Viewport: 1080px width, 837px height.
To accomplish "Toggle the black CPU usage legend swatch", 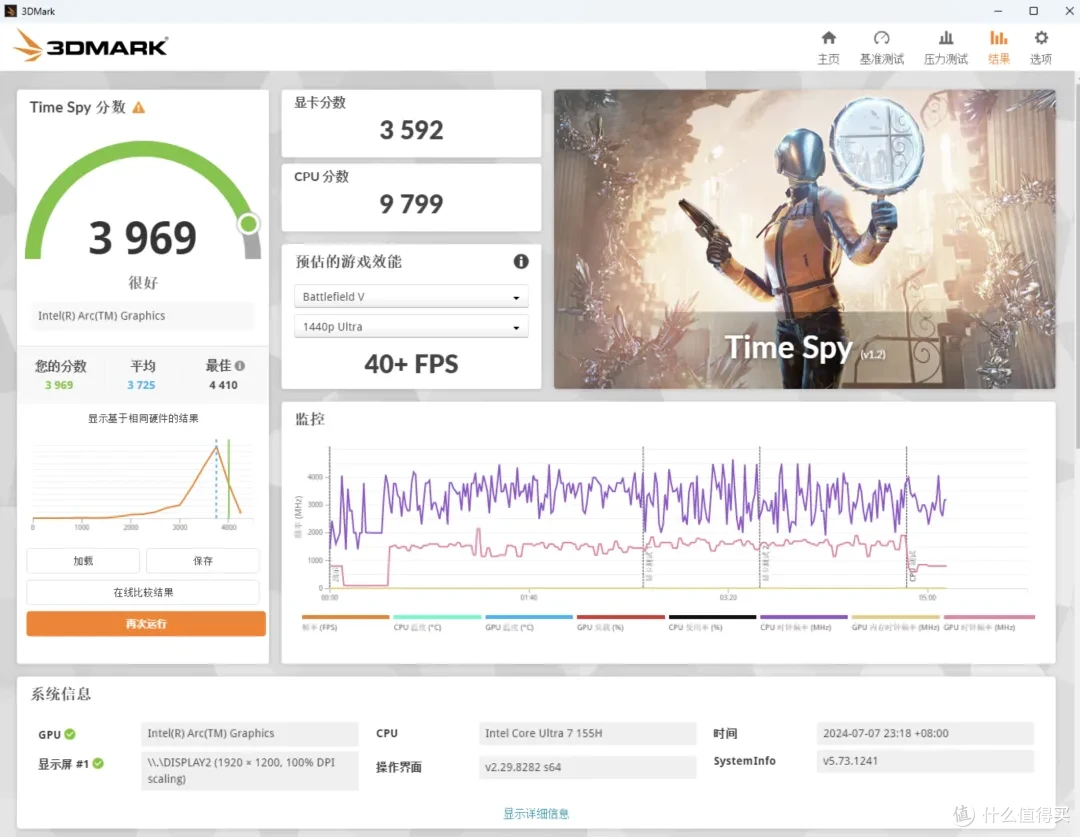I will 712,617.
